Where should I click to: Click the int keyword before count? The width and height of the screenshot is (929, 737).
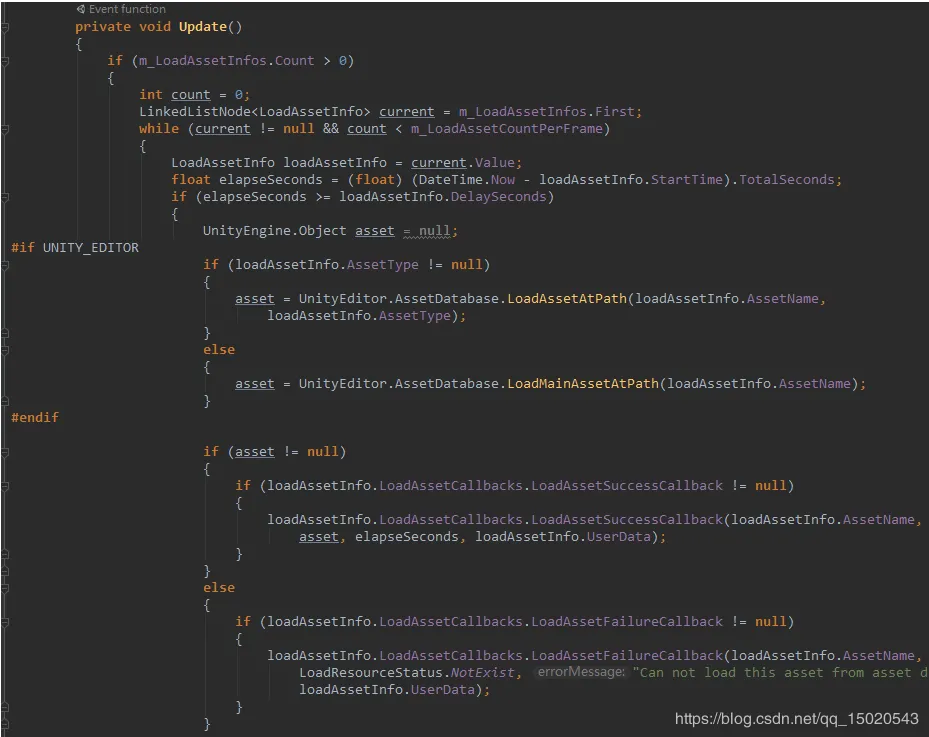[x=150, y=95]
